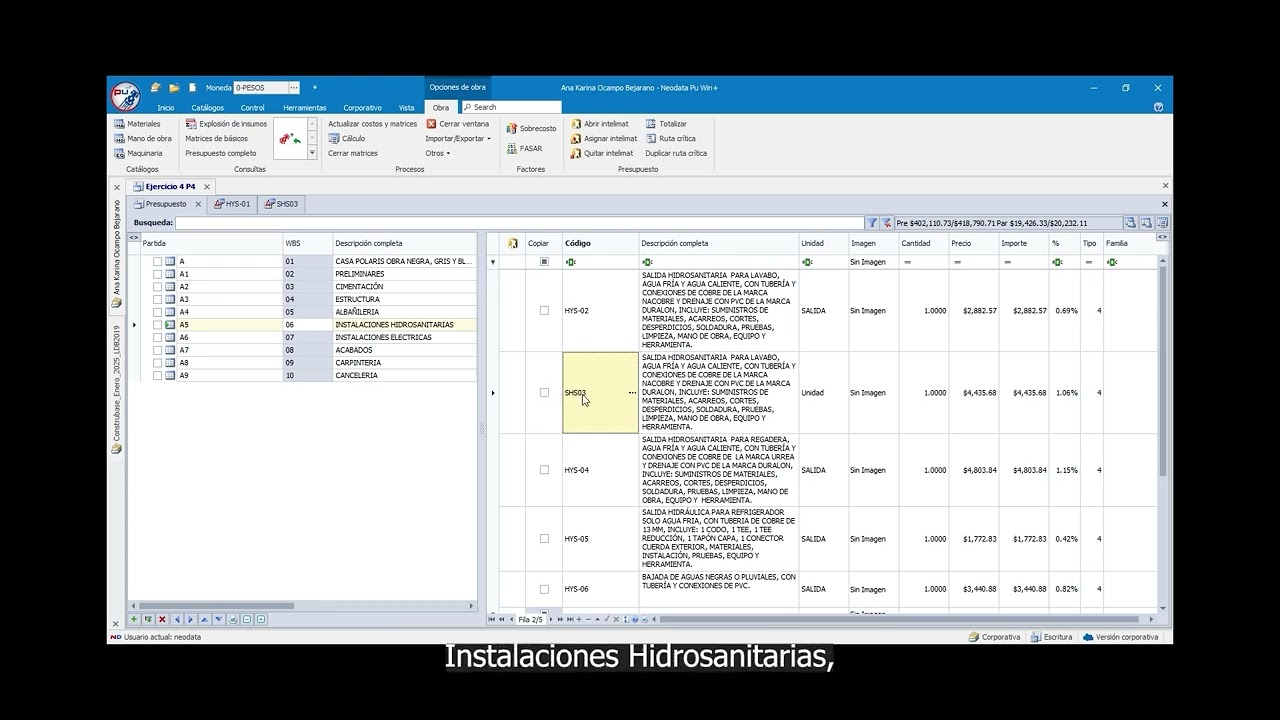Screen dimensions: 1280x720
Task: Open the FASAR factor
Action: (524, 148)
